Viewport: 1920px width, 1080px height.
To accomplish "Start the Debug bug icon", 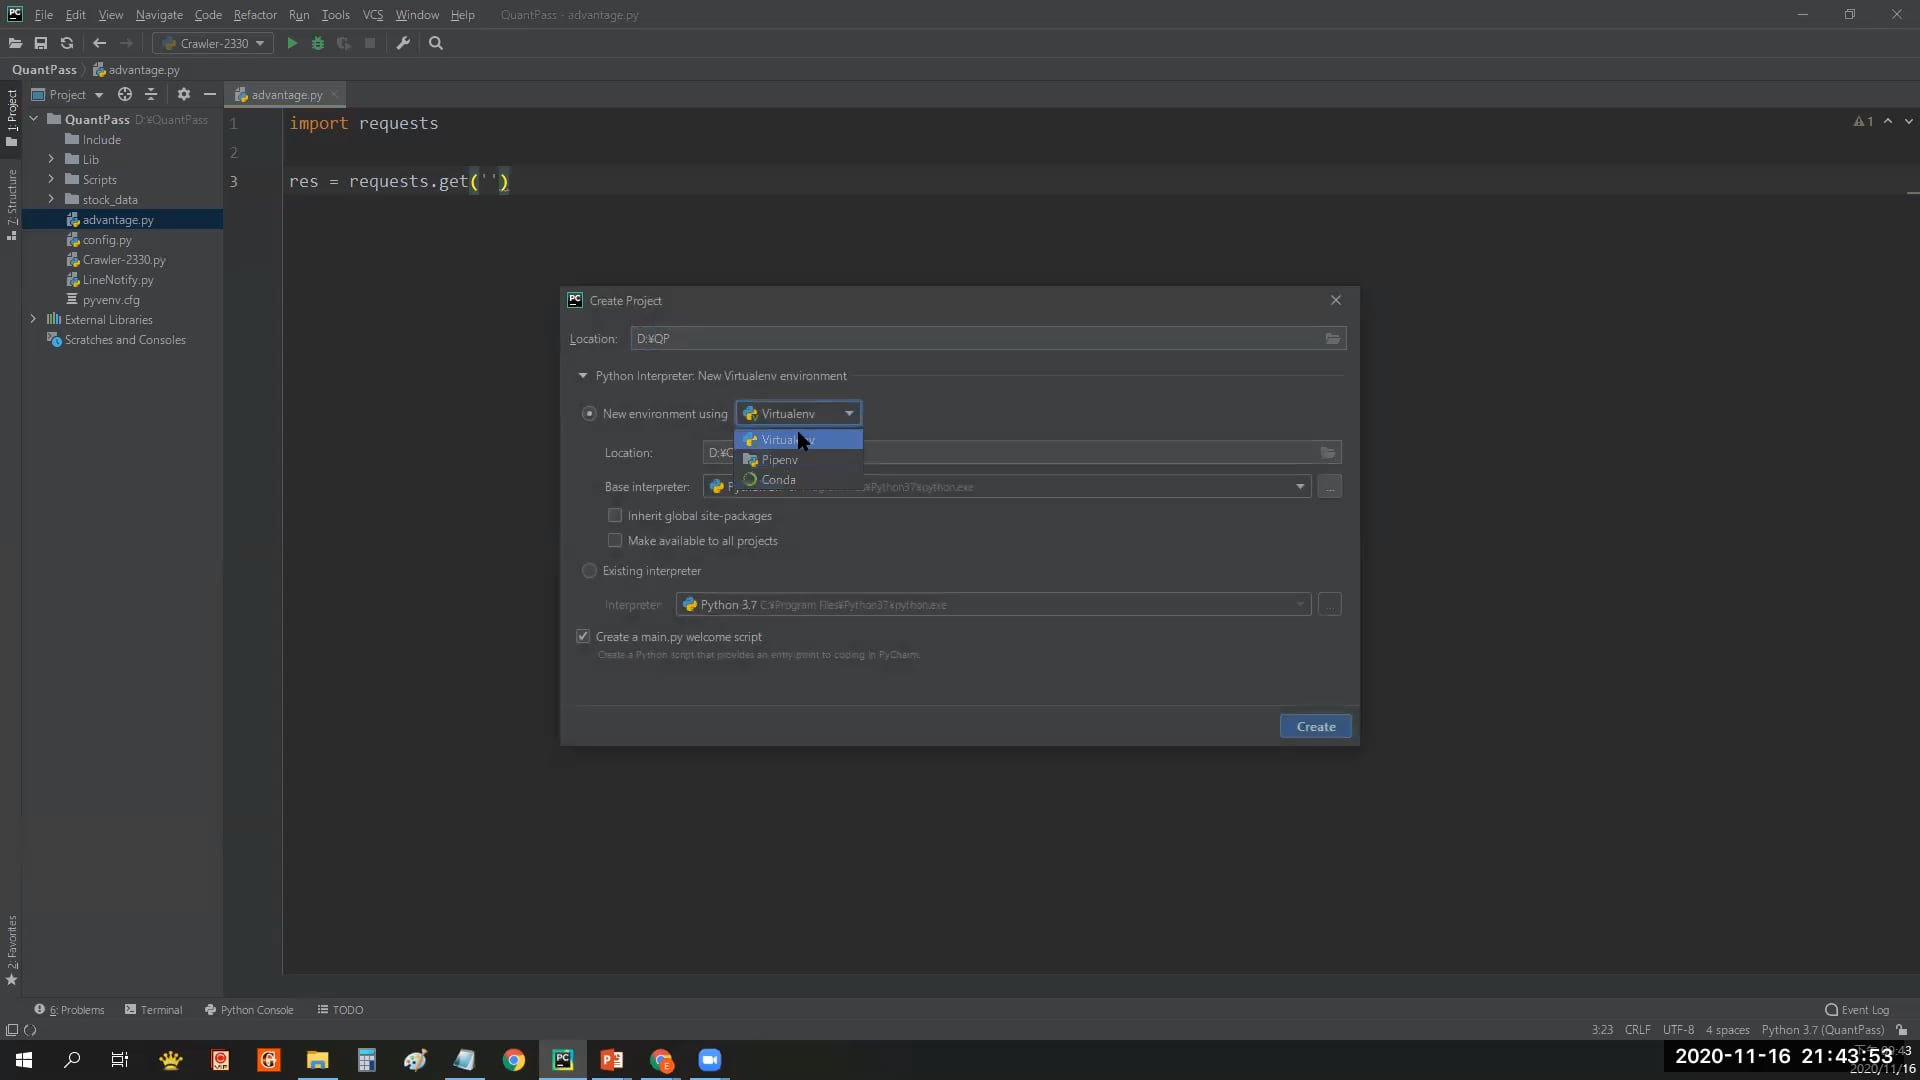I will 318,43.
